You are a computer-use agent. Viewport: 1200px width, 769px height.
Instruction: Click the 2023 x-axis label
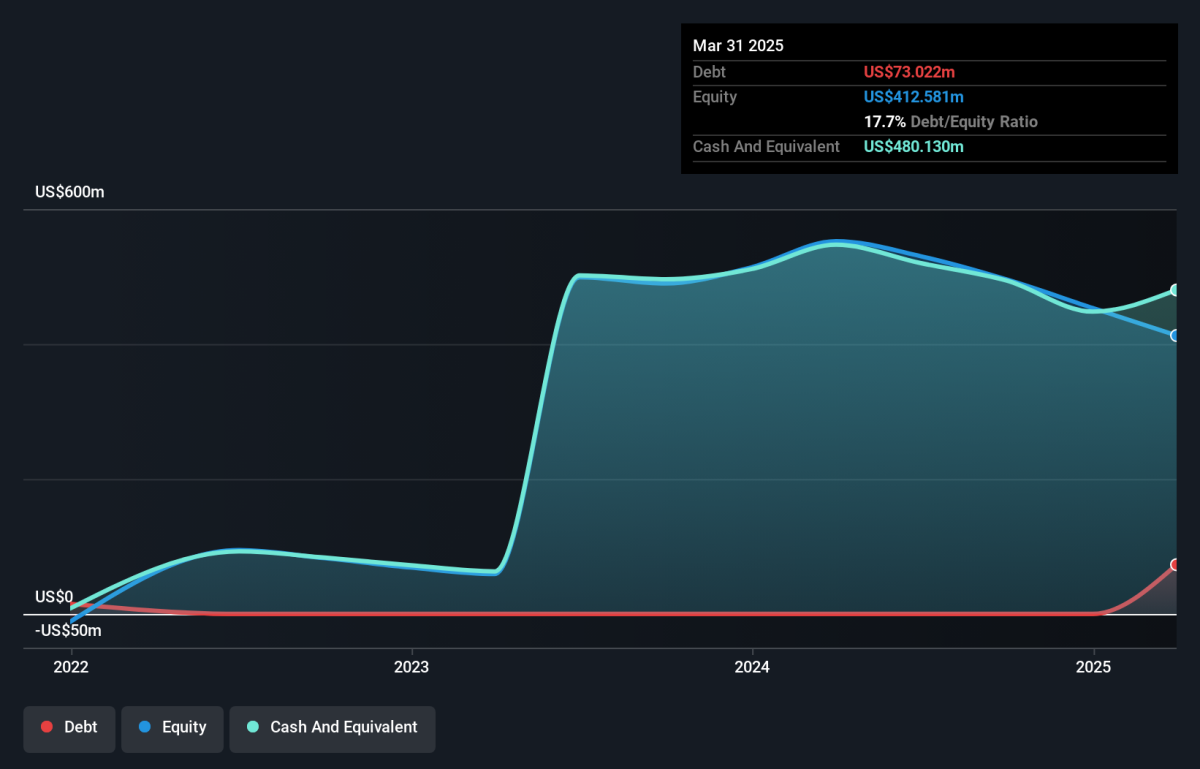(x=411, y=666)
